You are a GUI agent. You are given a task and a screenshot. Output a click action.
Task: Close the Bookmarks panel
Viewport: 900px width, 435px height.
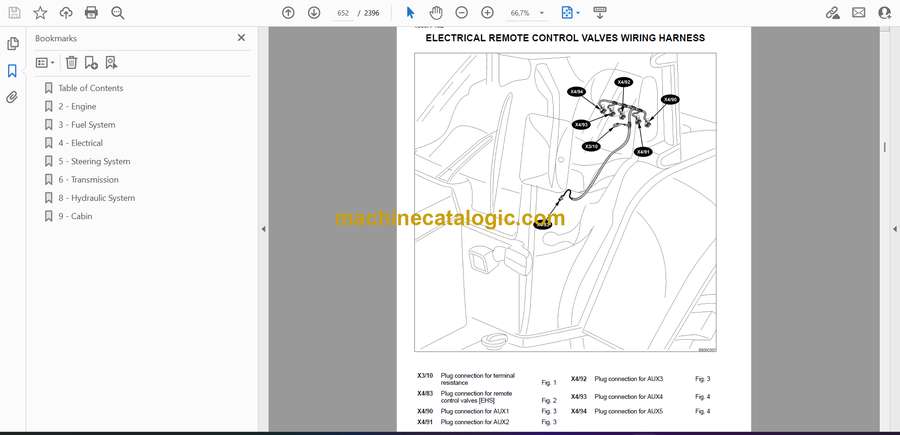coord(241,38)
